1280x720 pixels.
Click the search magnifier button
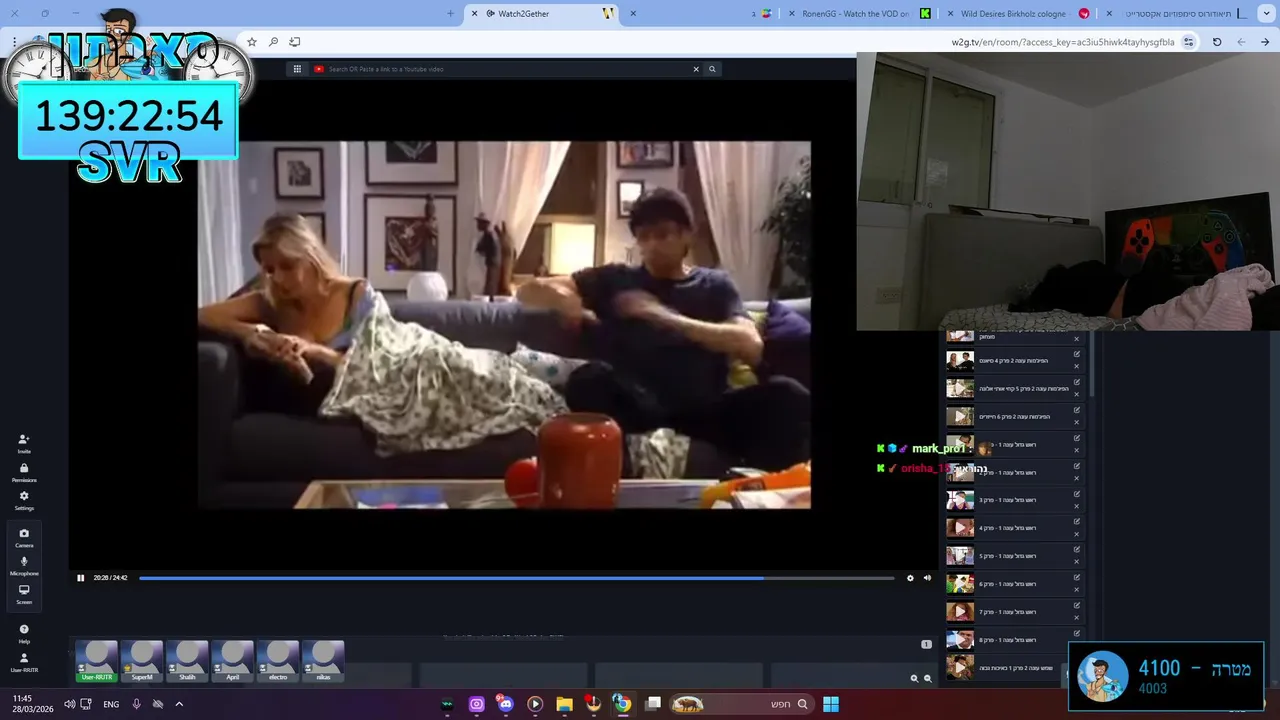(x=712, y=69)
